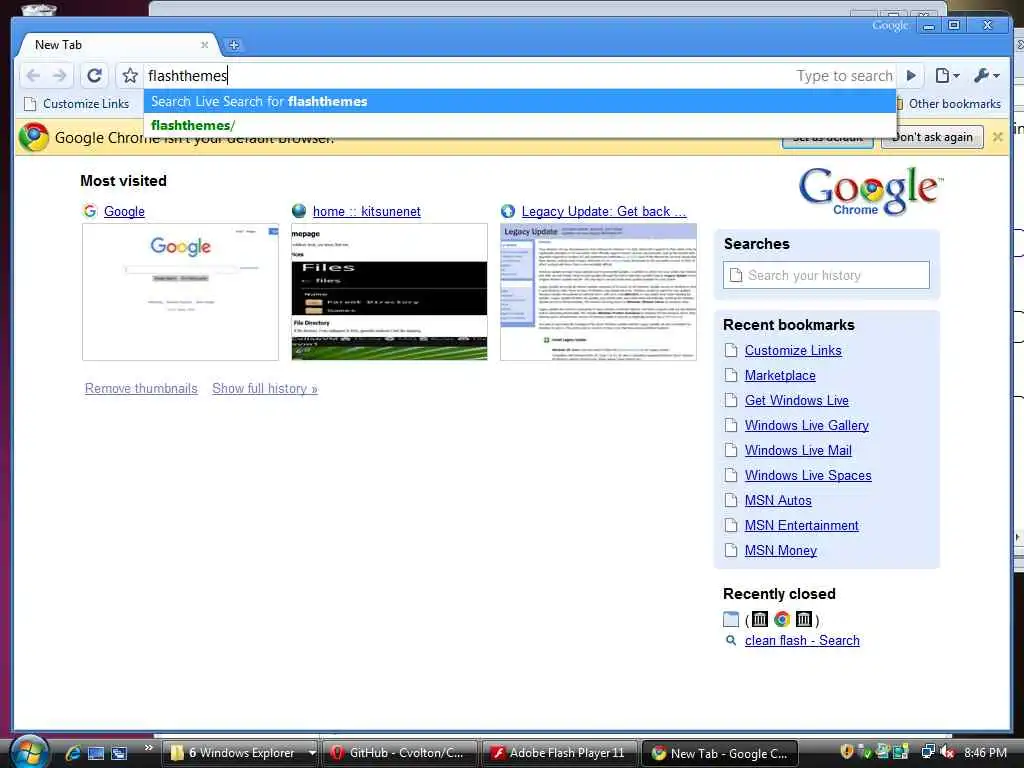Screen dimensions: 1024x768
Task: Open the wrench tools menu
Action: (x=986, y=76)
